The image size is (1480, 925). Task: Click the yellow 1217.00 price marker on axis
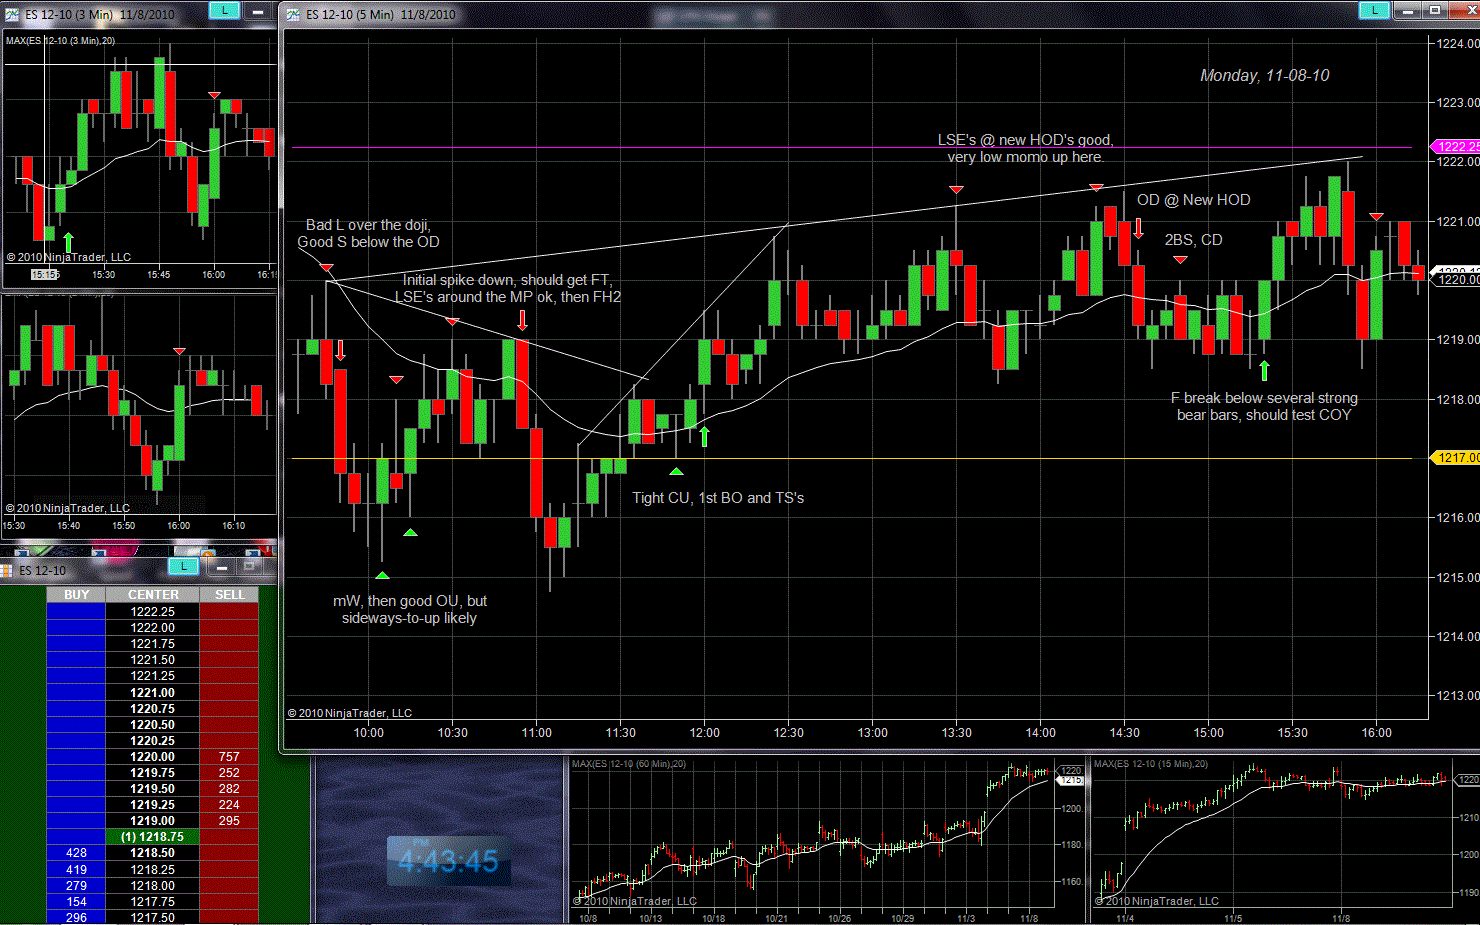coord(1456,458)
